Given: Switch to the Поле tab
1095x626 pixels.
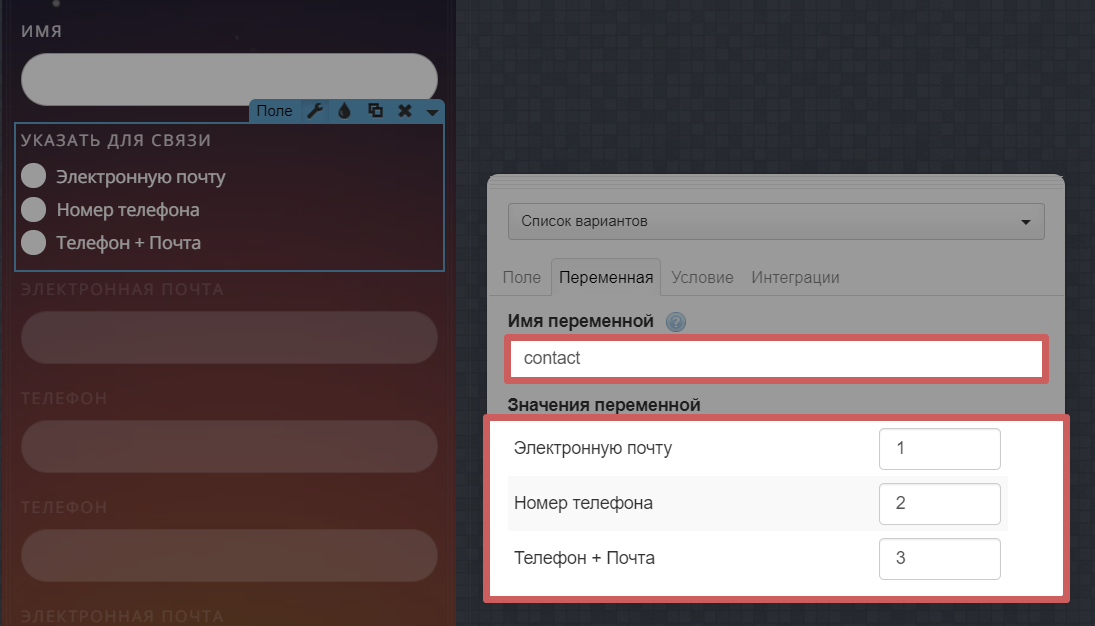Looking at the screenshot, I should tap(522, 277).
